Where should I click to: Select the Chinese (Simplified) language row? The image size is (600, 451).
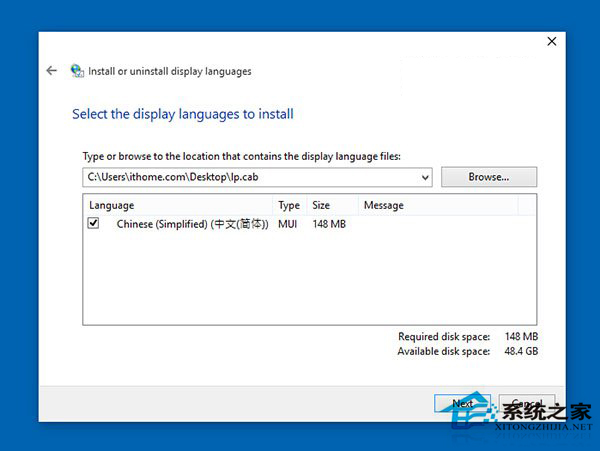click(192, 224)
